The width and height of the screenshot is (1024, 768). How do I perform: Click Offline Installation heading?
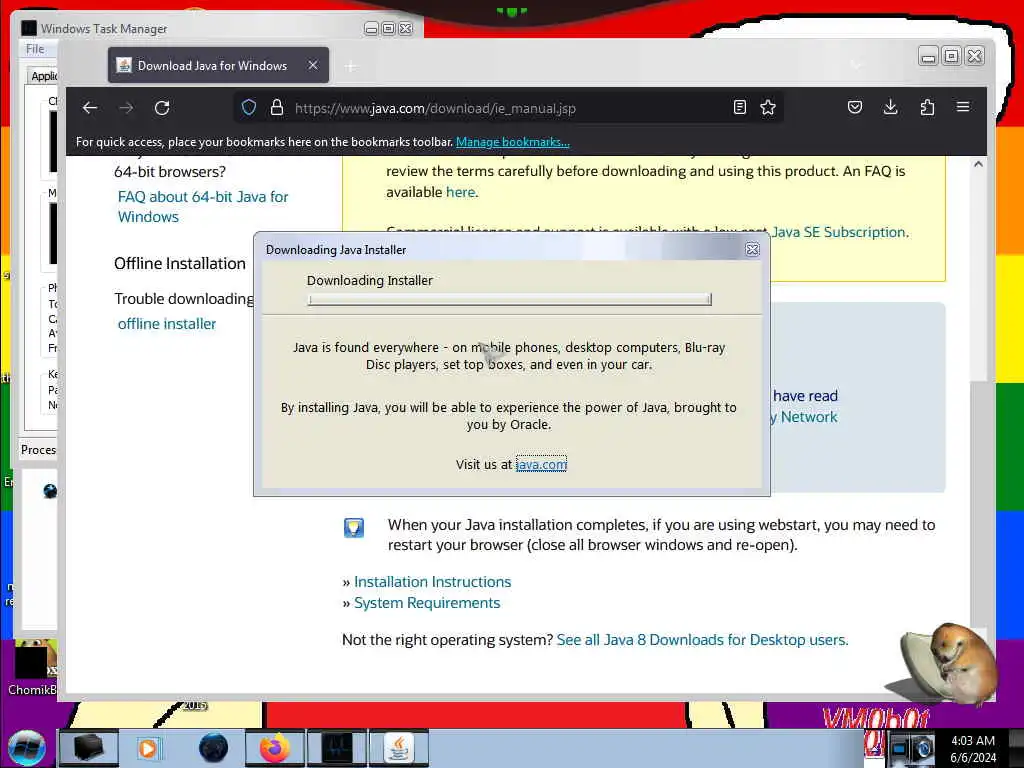(x=180, y=263)
